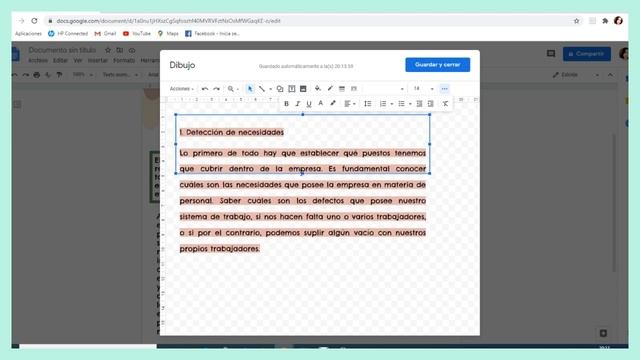
Task: Click the Compartir button in Docs
Action: point(587,54)
